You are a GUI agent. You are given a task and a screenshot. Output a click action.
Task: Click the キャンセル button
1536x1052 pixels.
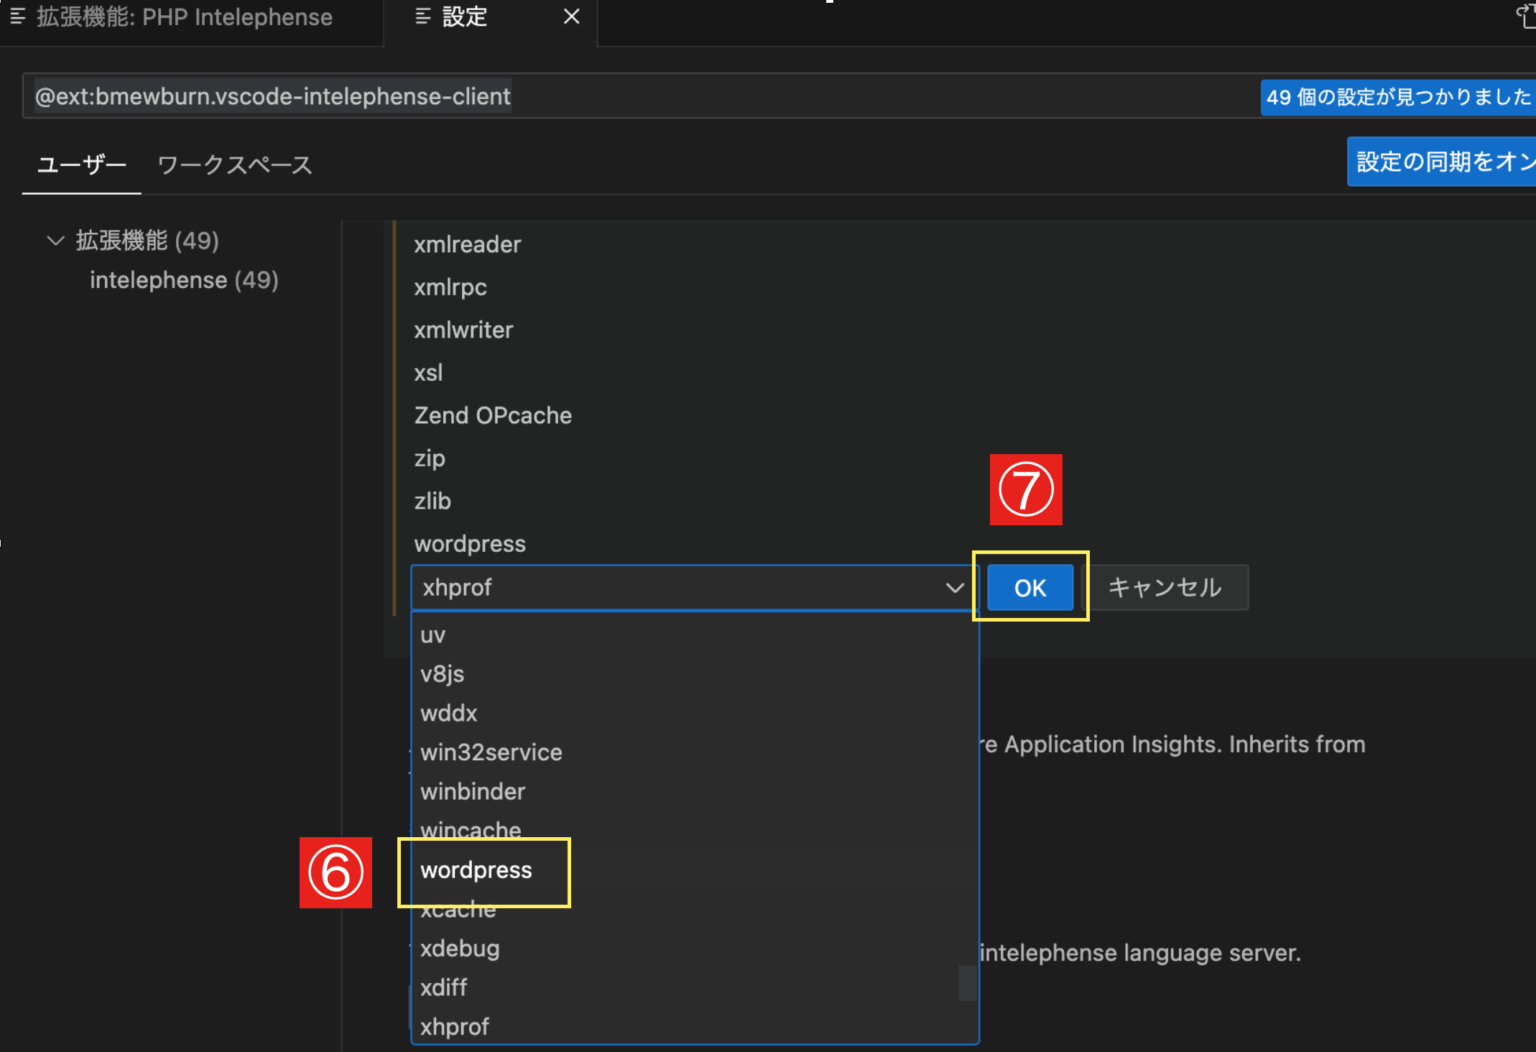tap(1166, 588)
